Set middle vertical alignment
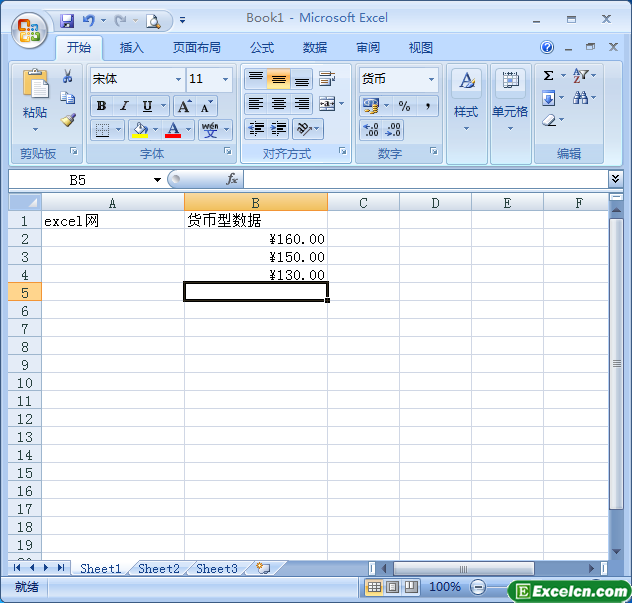This screenshot has width=632, height=603. click(x=279, y=79)
